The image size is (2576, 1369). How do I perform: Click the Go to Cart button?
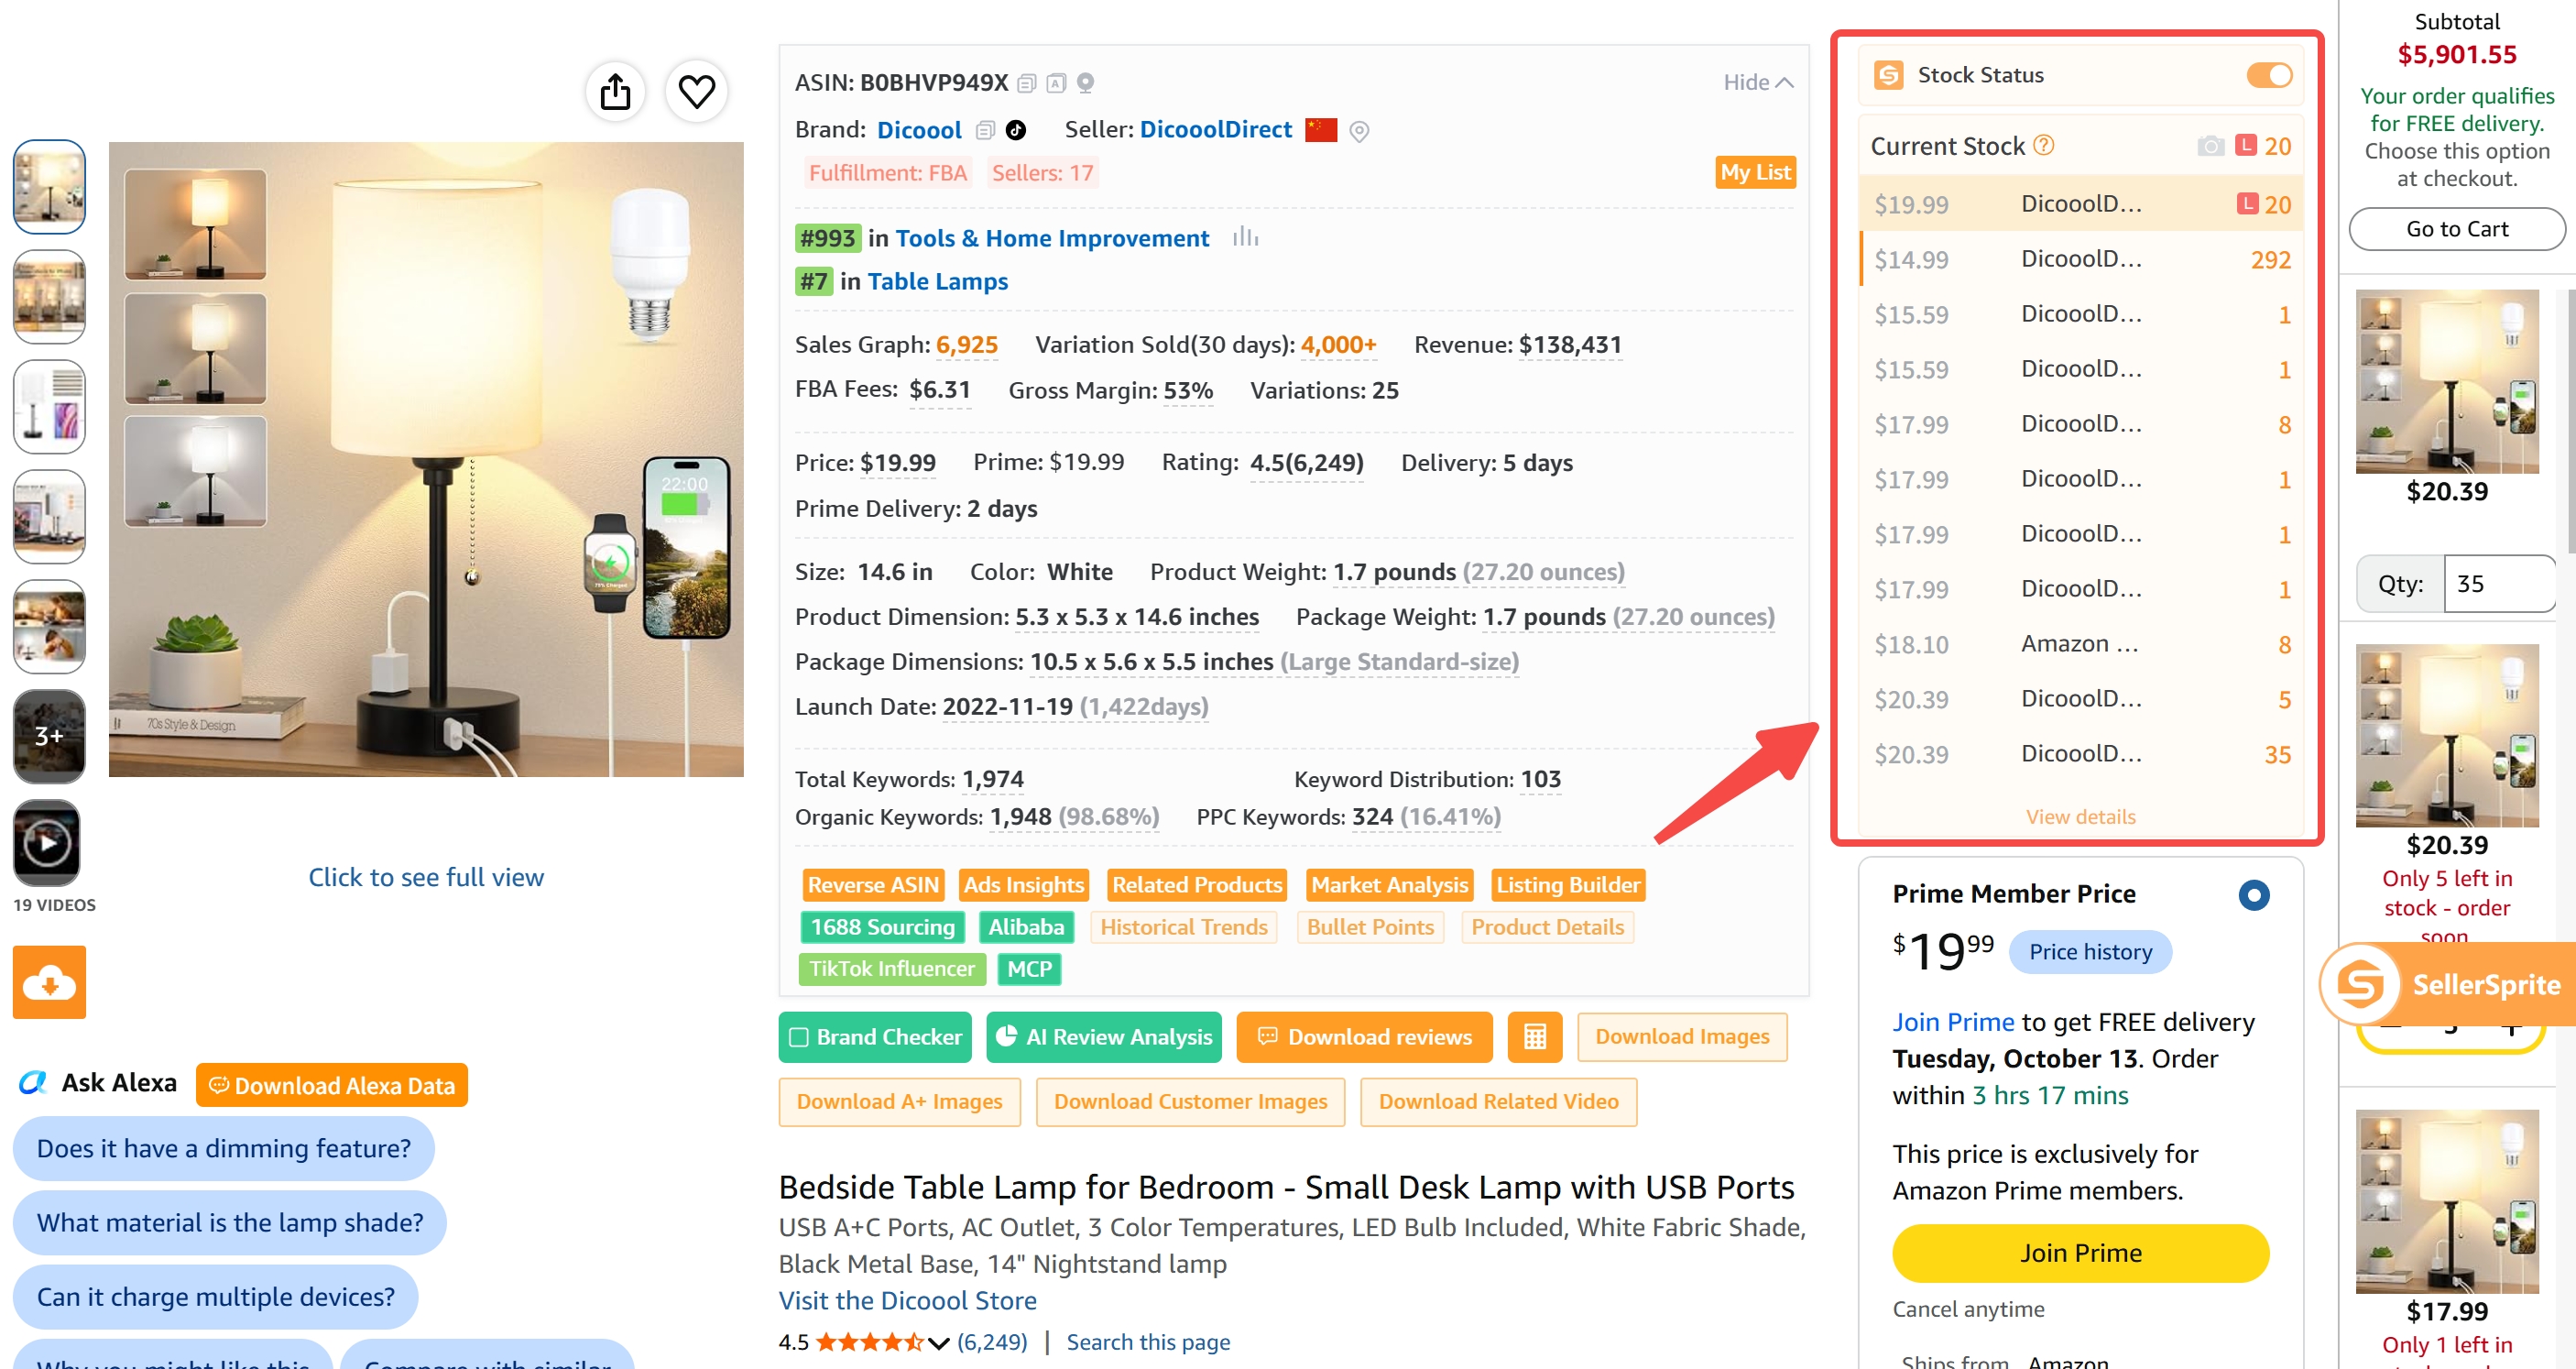pos(2456,229)
